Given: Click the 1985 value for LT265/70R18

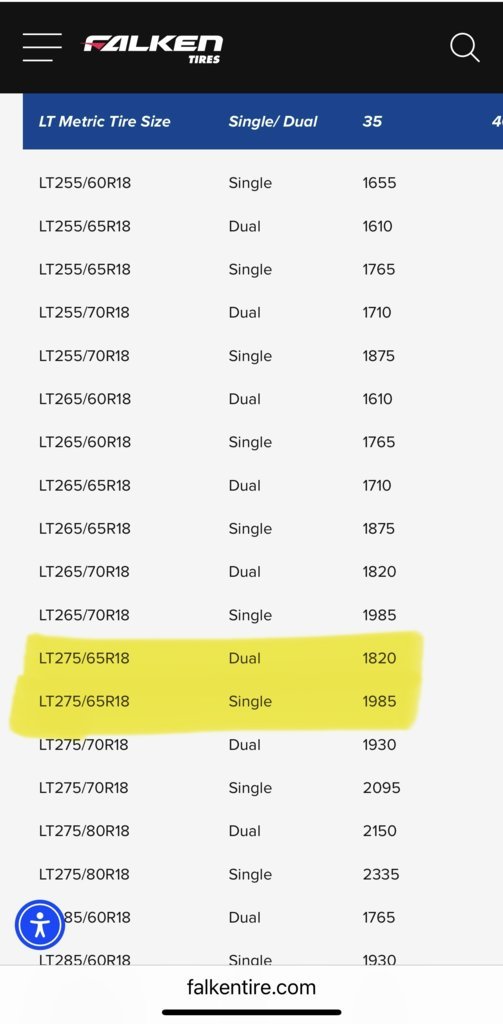Looking at the screenshot, I should (380, 615).
